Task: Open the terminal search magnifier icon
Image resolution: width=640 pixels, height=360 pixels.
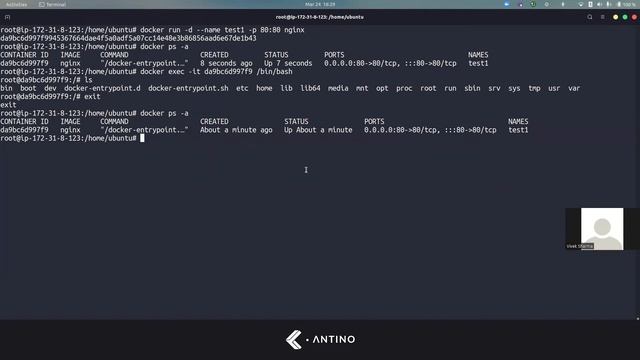Action: [590, 17]
